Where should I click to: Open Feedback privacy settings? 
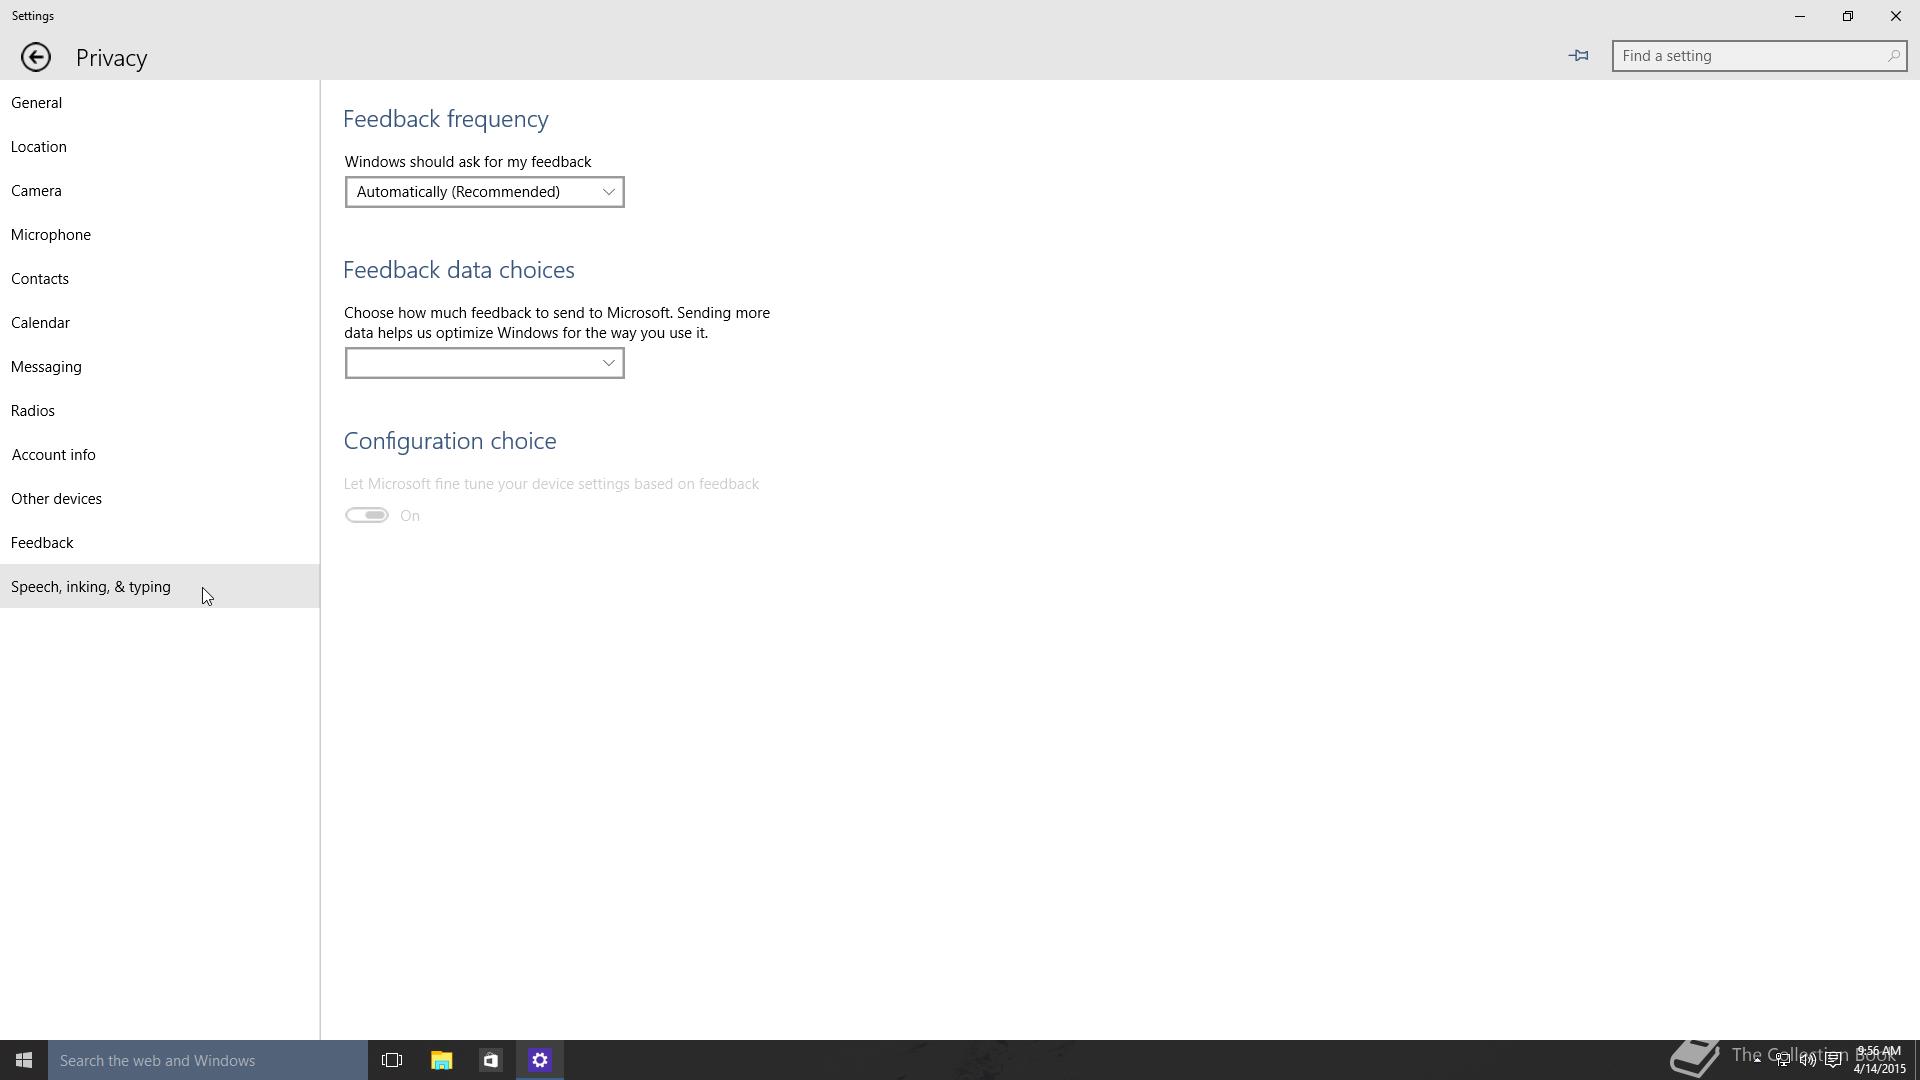tap(160, 543)
